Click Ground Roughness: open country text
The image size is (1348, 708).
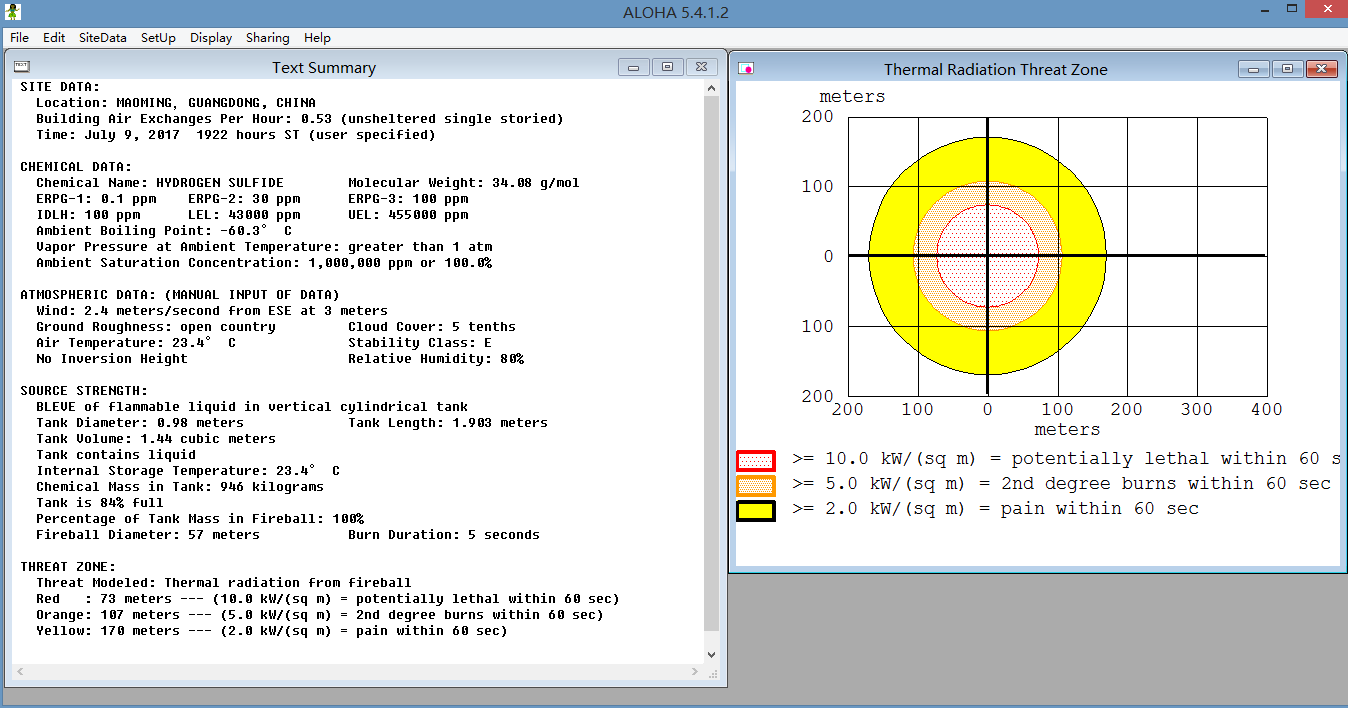tap(156, 327)
